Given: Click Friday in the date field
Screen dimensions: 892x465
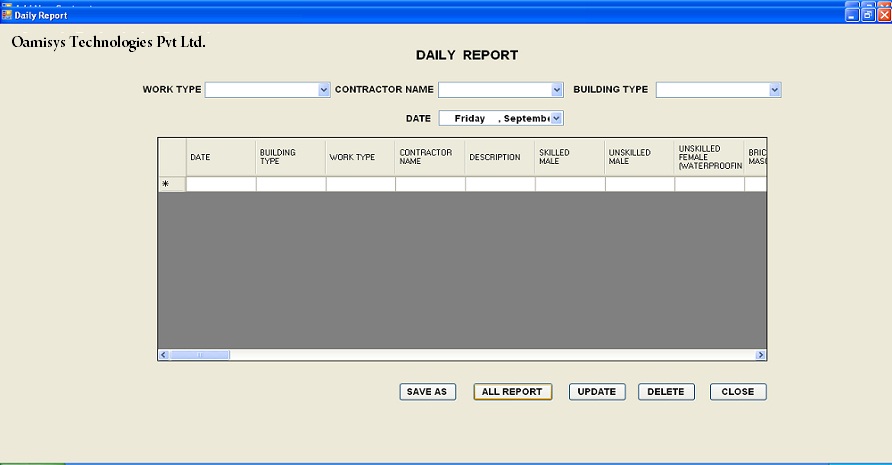Looking at the screenshot, I should (x=469, y=118).
